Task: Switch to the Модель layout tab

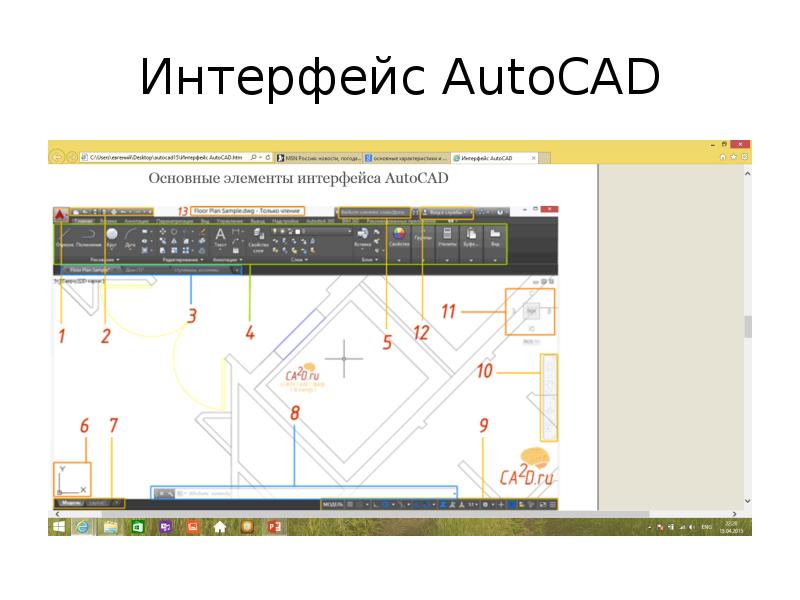Action: [x=70, y=503]
